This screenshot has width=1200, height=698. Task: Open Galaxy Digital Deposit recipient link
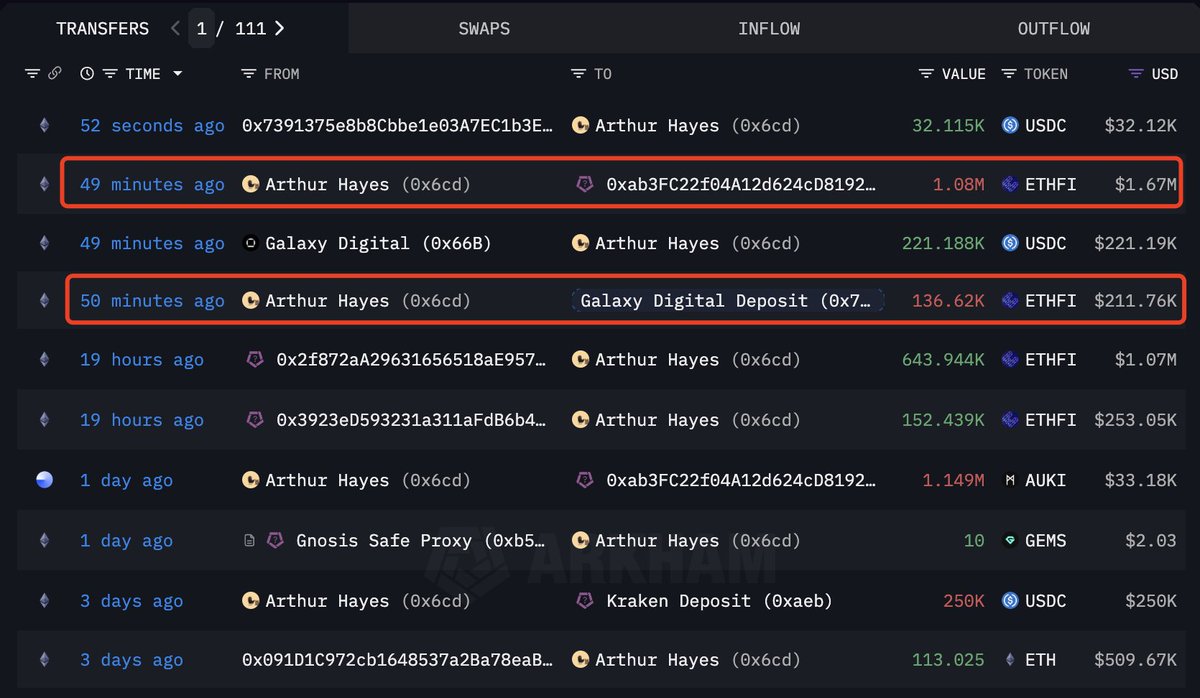(x=730, y=301)
